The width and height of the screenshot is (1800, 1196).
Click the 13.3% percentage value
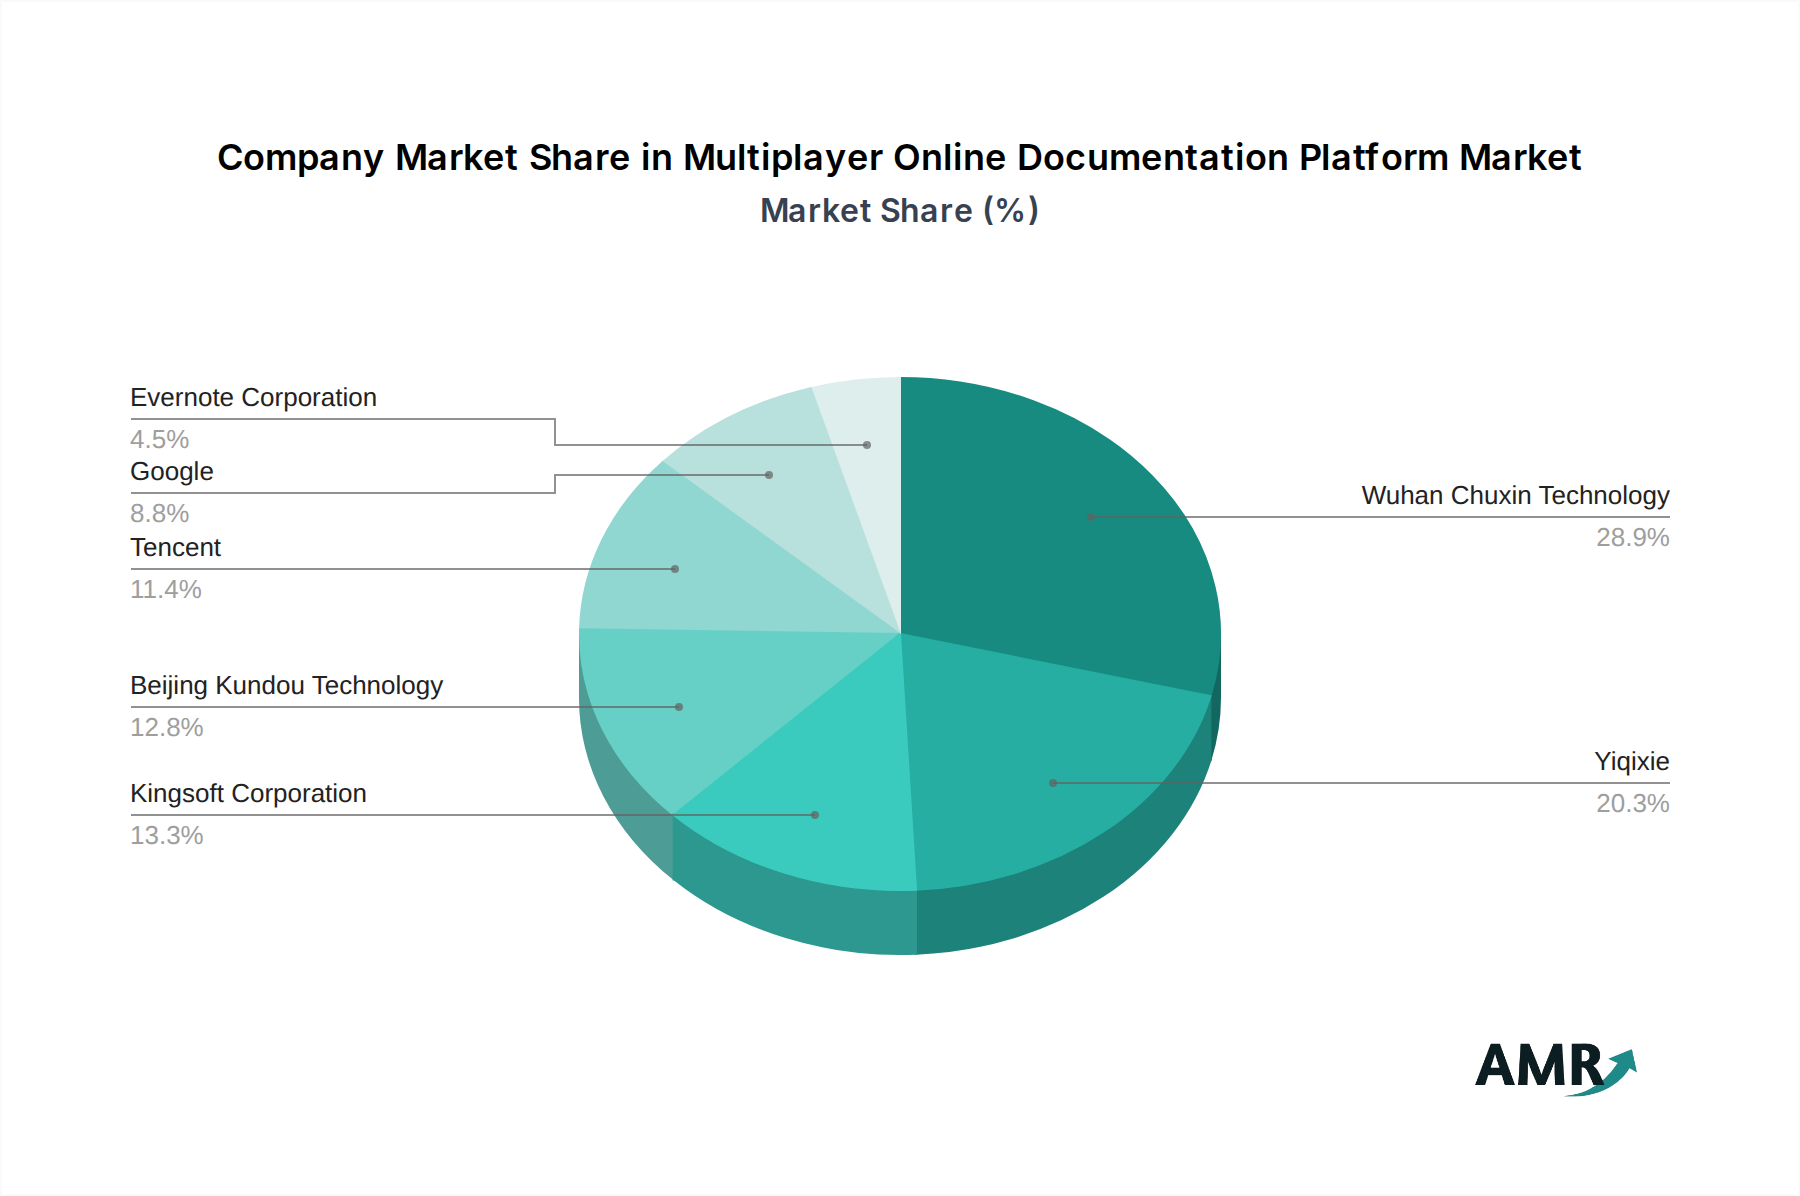[167, 836]
